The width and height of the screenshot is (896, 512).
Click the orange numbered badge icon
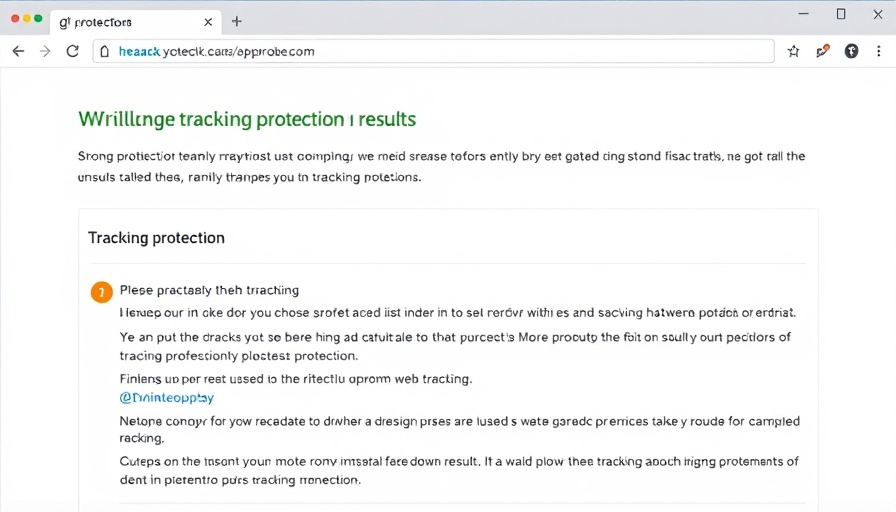101,292
